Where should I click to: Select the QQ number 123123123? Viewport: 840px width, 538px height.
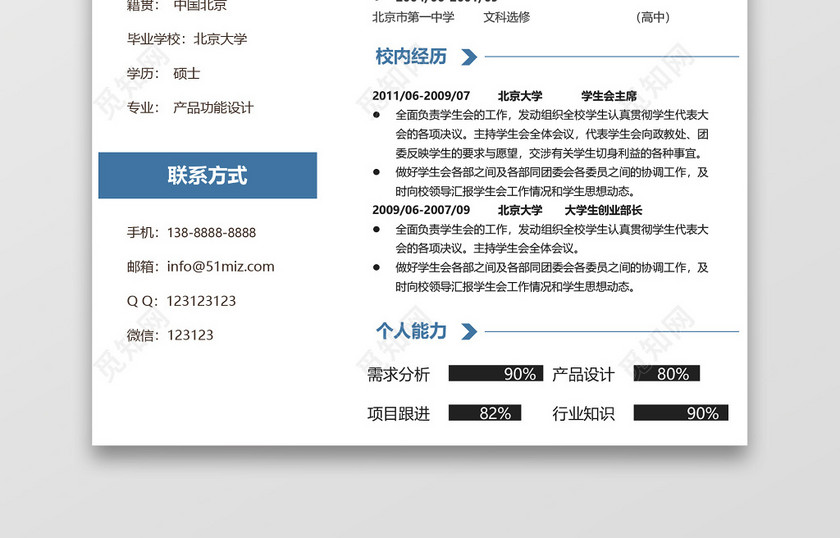click(x=201, y=301)
